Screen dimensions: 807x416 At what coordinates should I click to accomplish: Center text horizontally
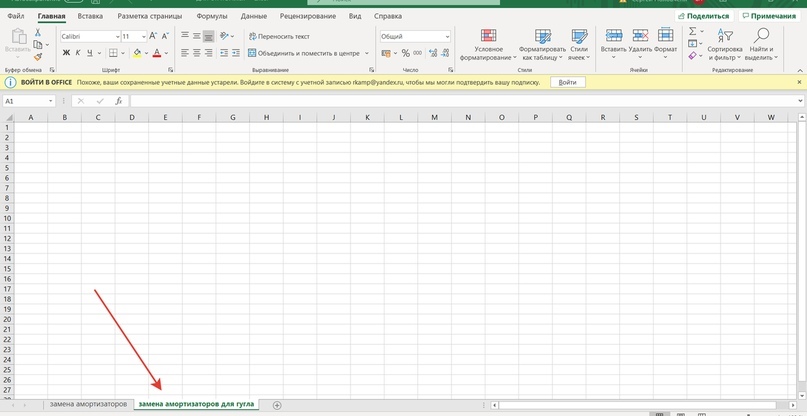197,53
